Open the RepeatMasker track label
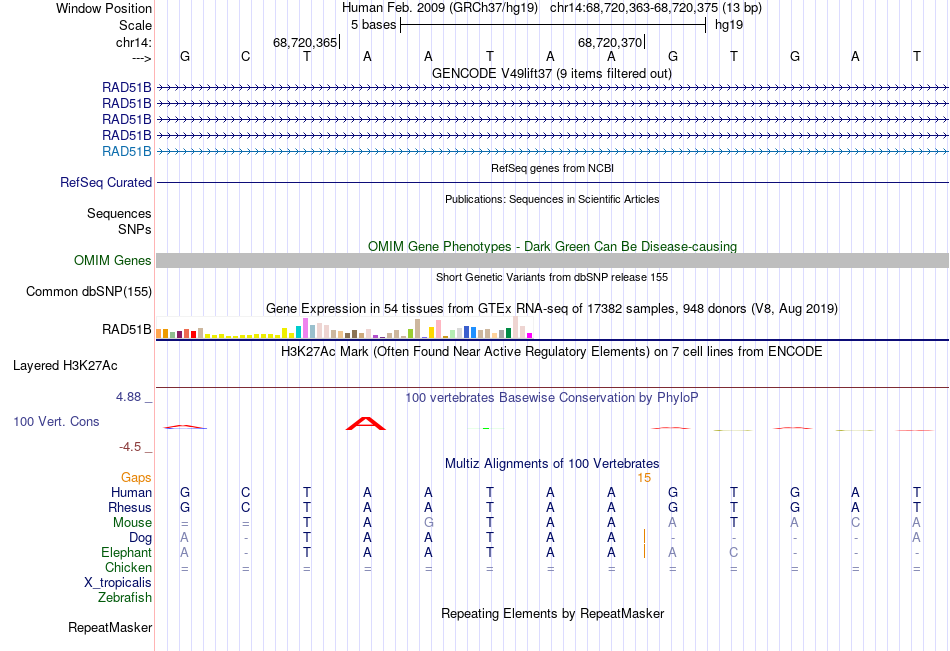This screenshot has width=950, height=651. tap(110, 627)
